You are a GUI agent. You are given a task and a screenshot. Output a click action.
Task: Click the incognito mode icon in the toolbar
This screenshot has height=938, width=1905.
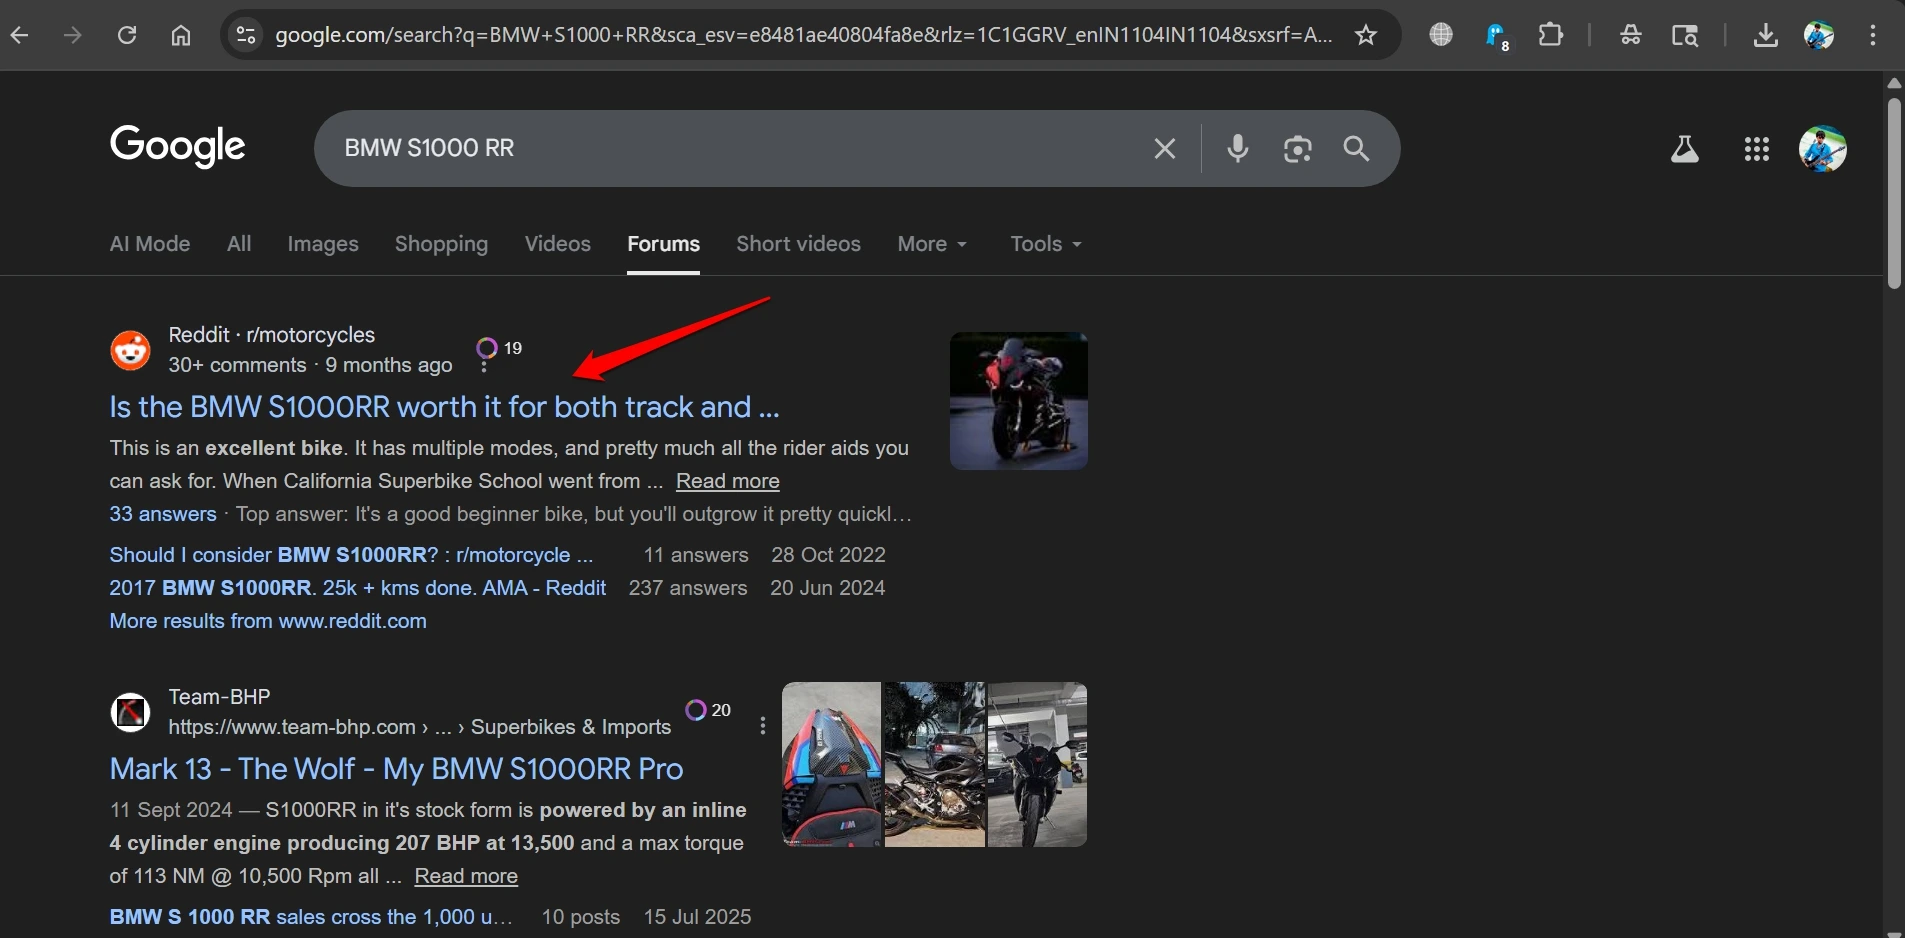[1631, 35]
